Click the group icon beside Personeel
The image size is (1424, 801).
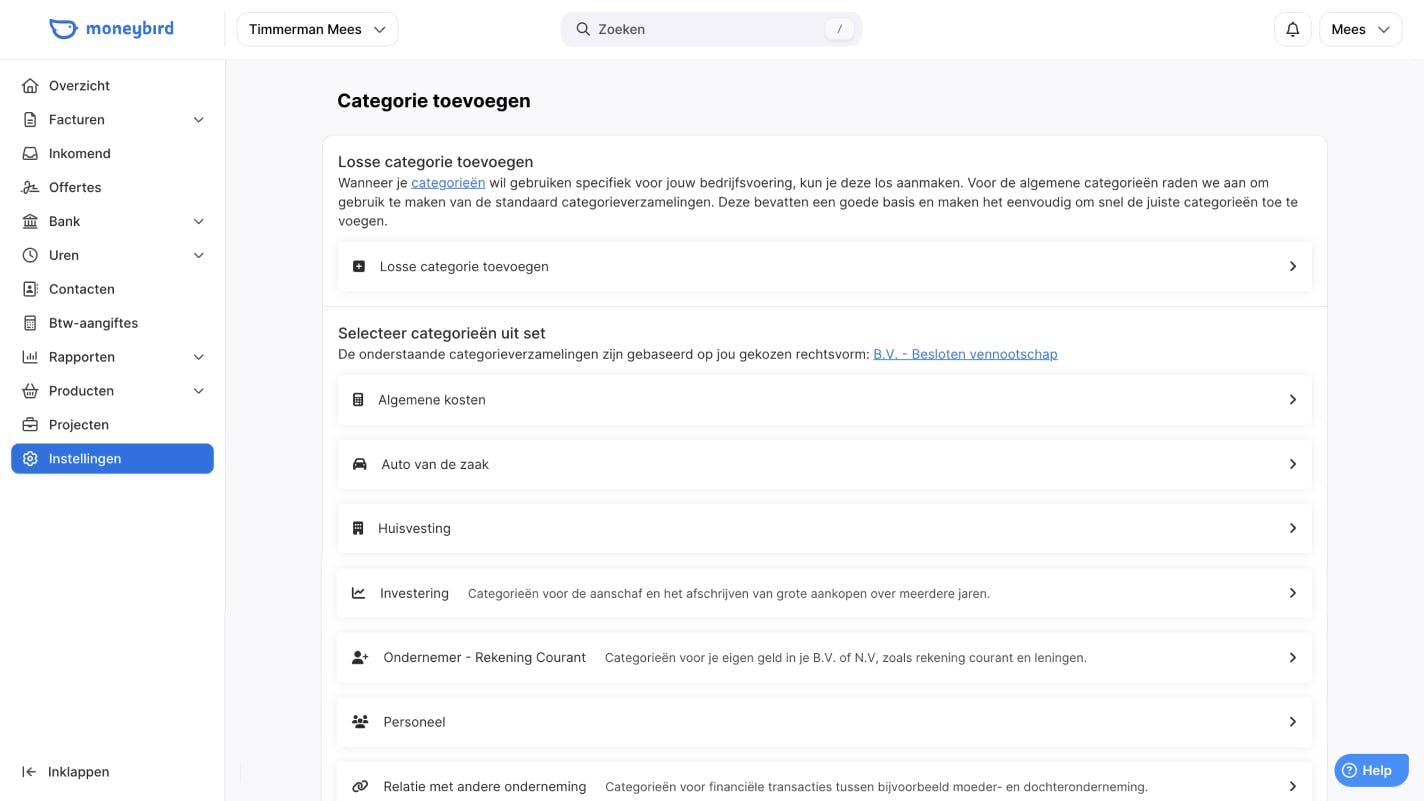(358, 721)
